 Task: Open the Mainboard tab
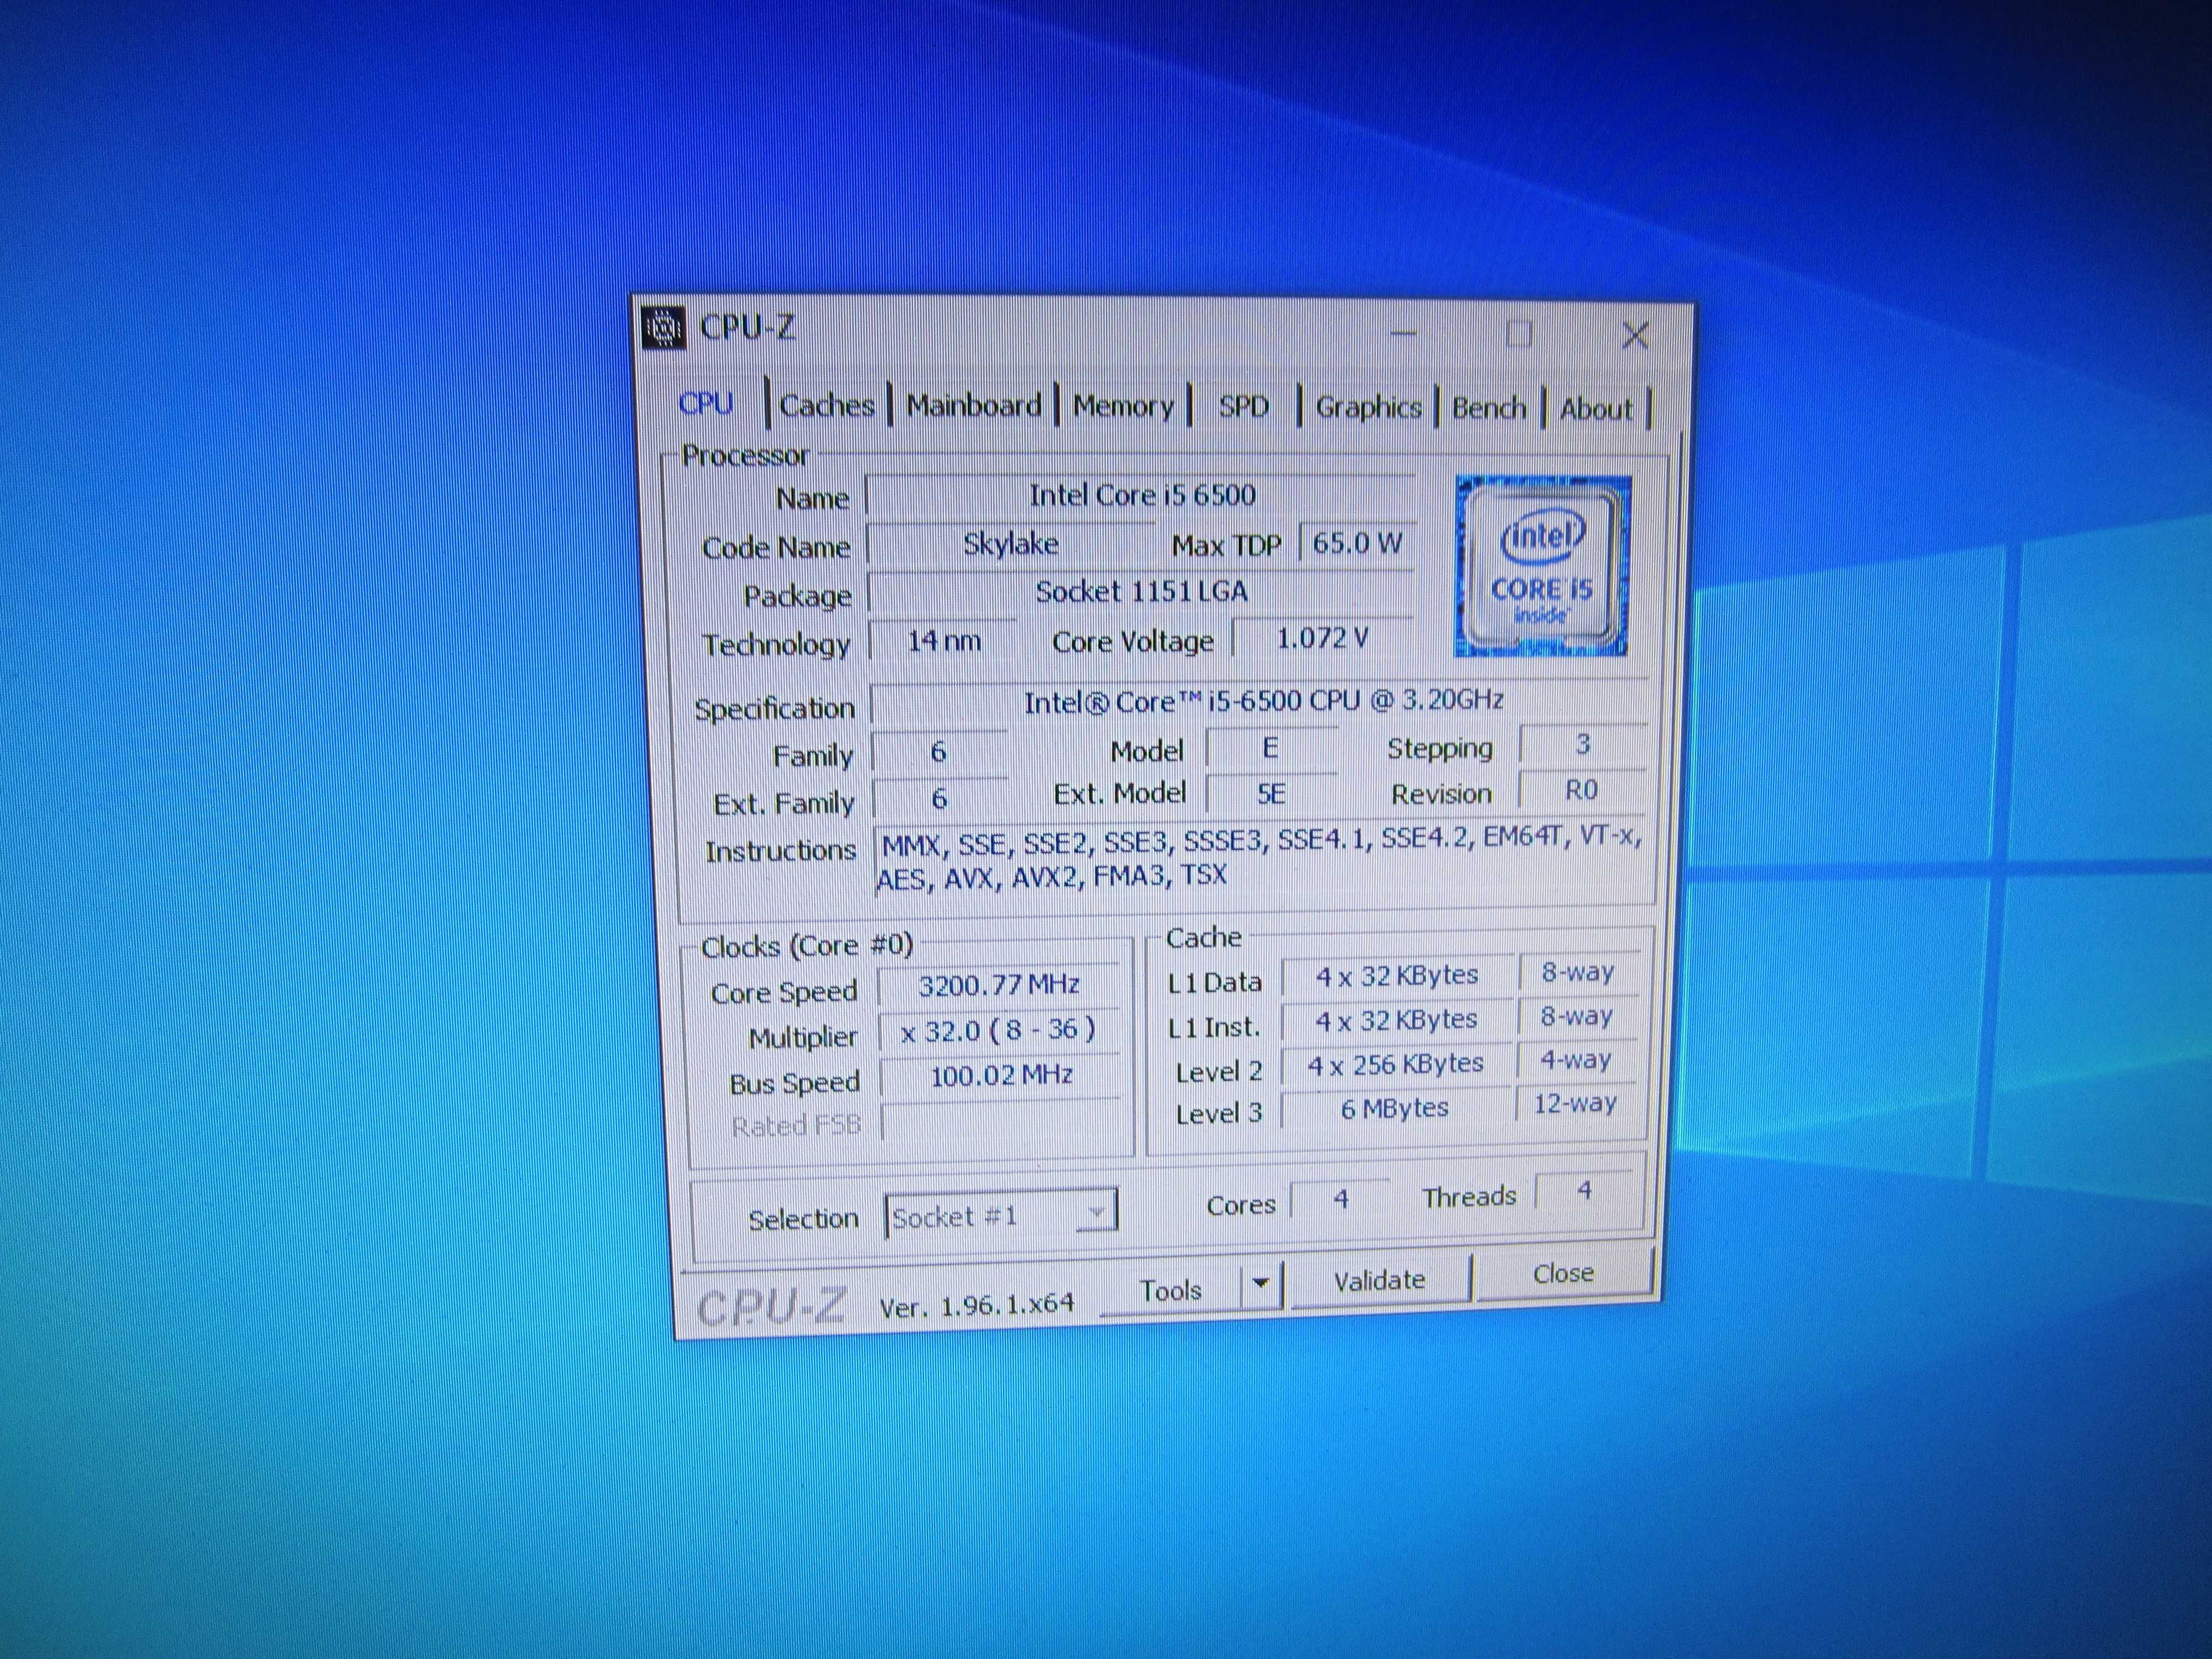[x=973, y=405]
